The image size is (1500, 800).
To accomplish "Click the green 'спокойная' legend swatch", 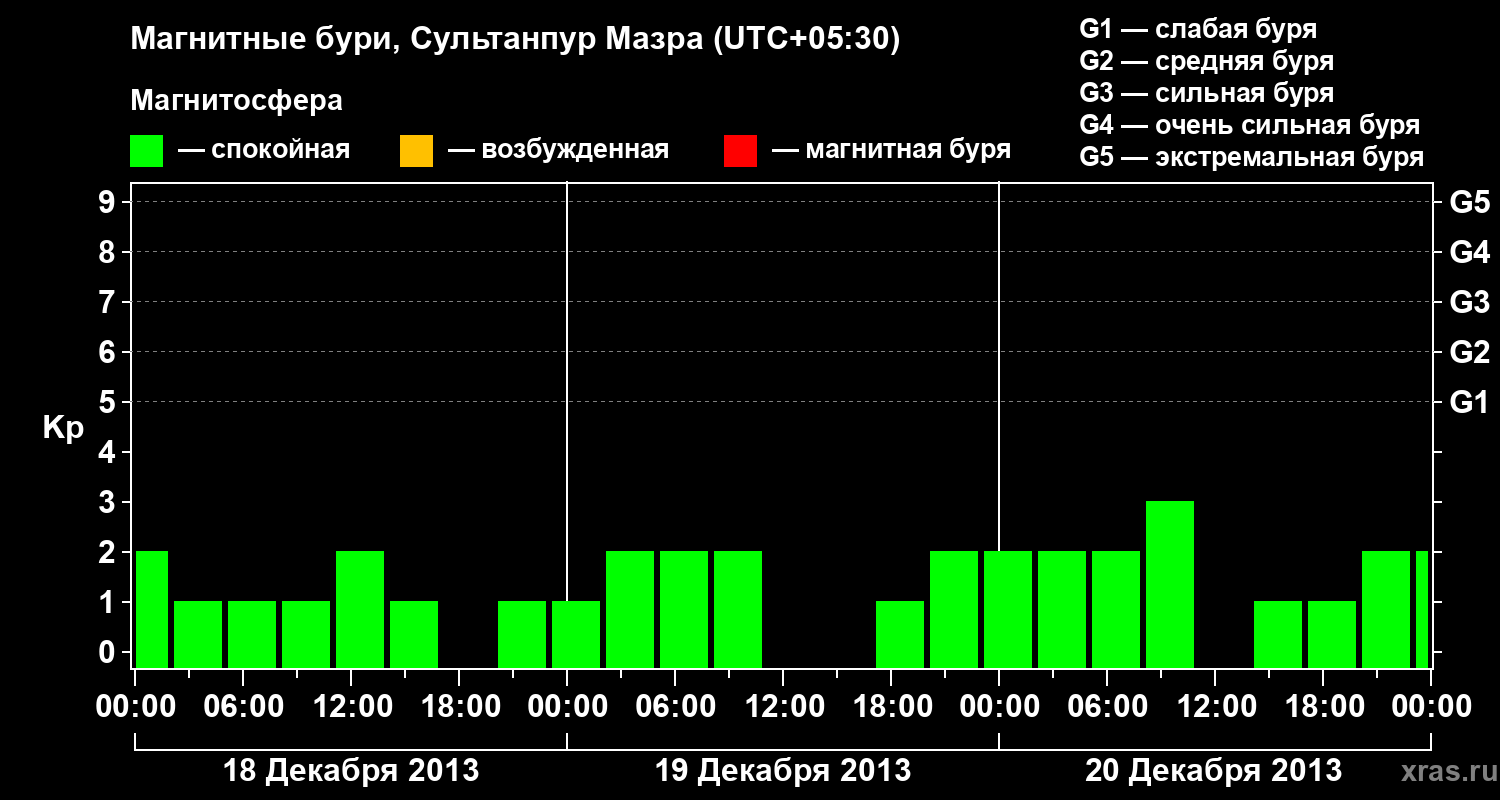I will tap(147, 151).
